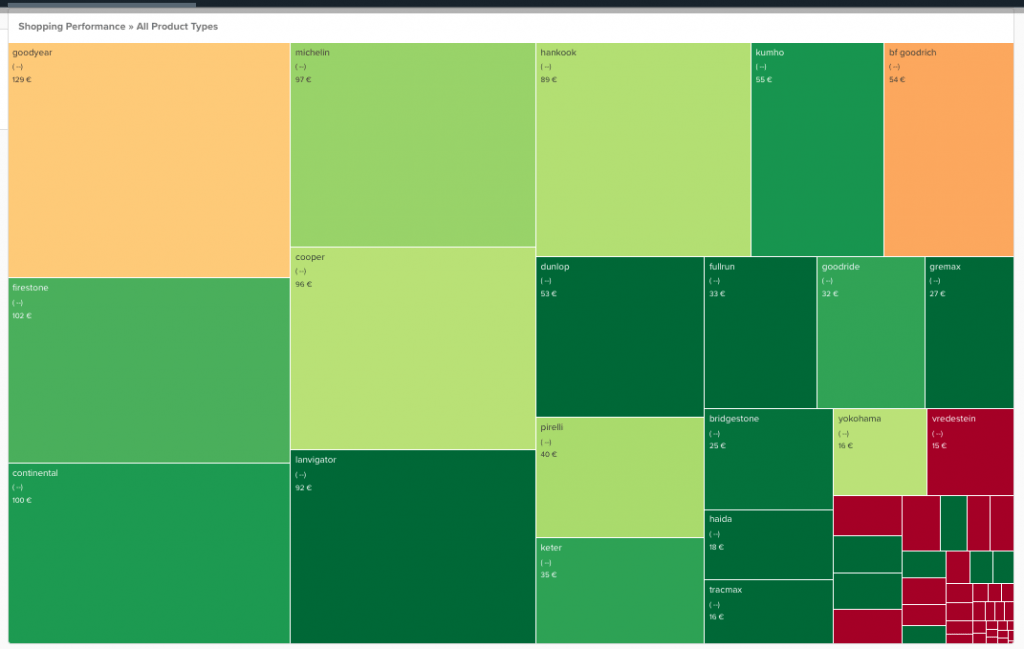Select the continental treemap block

pyautogui.click(x=149, y=554)
